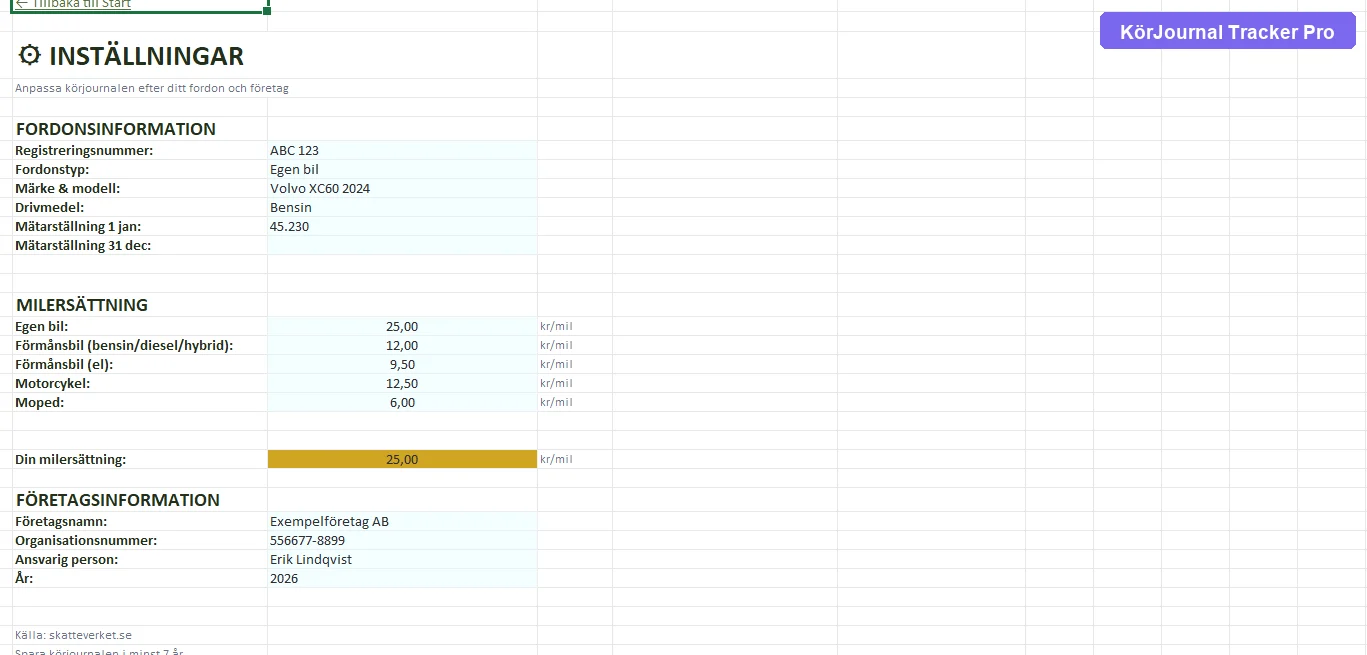Click the odometer value 45.230
1367x655 pixels.
point(402,227)
